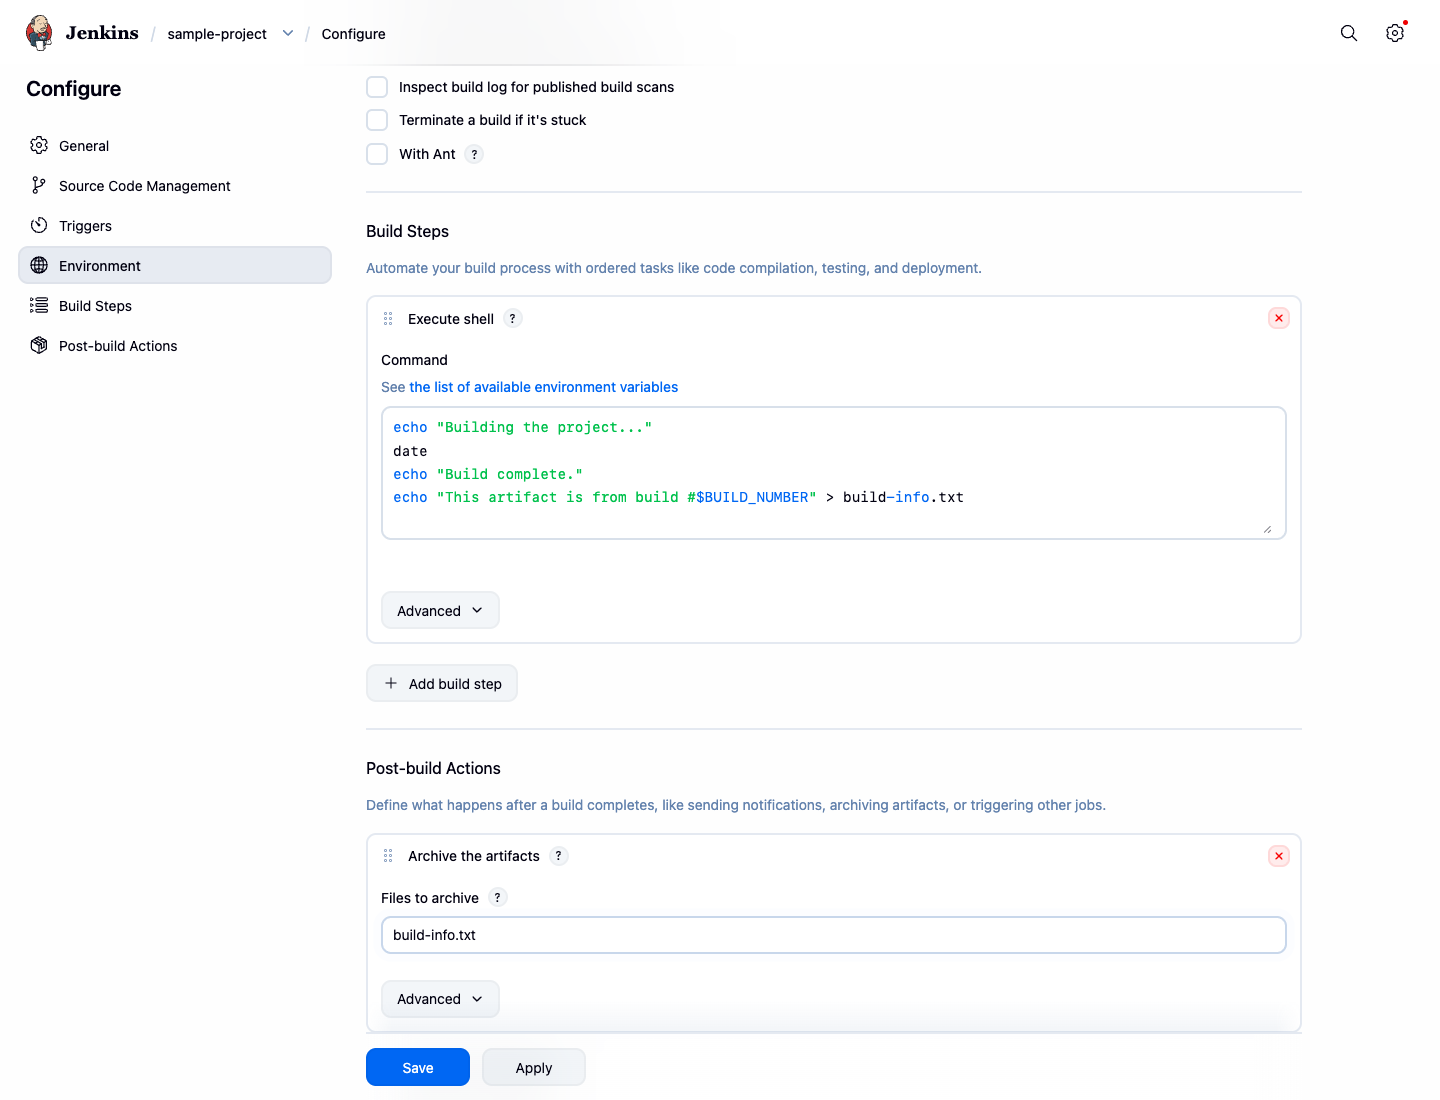Click the Jenkins butler logo

(x=40, y=33)
